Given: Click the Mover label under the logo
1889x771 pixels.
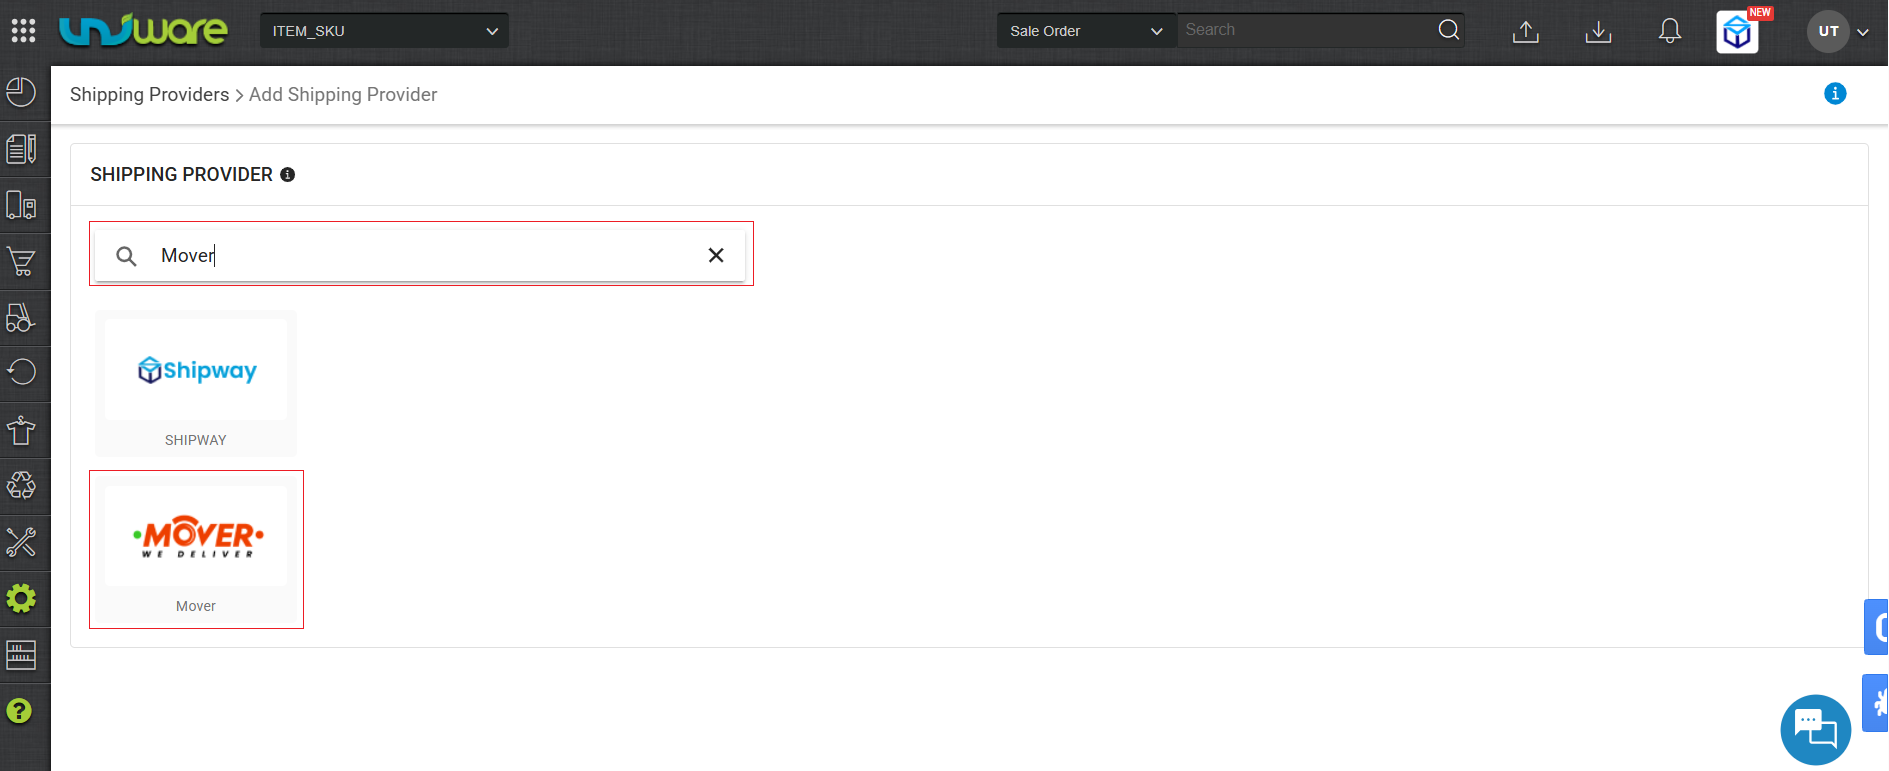Looking at the screenshot, I should [x=196, y=606].
